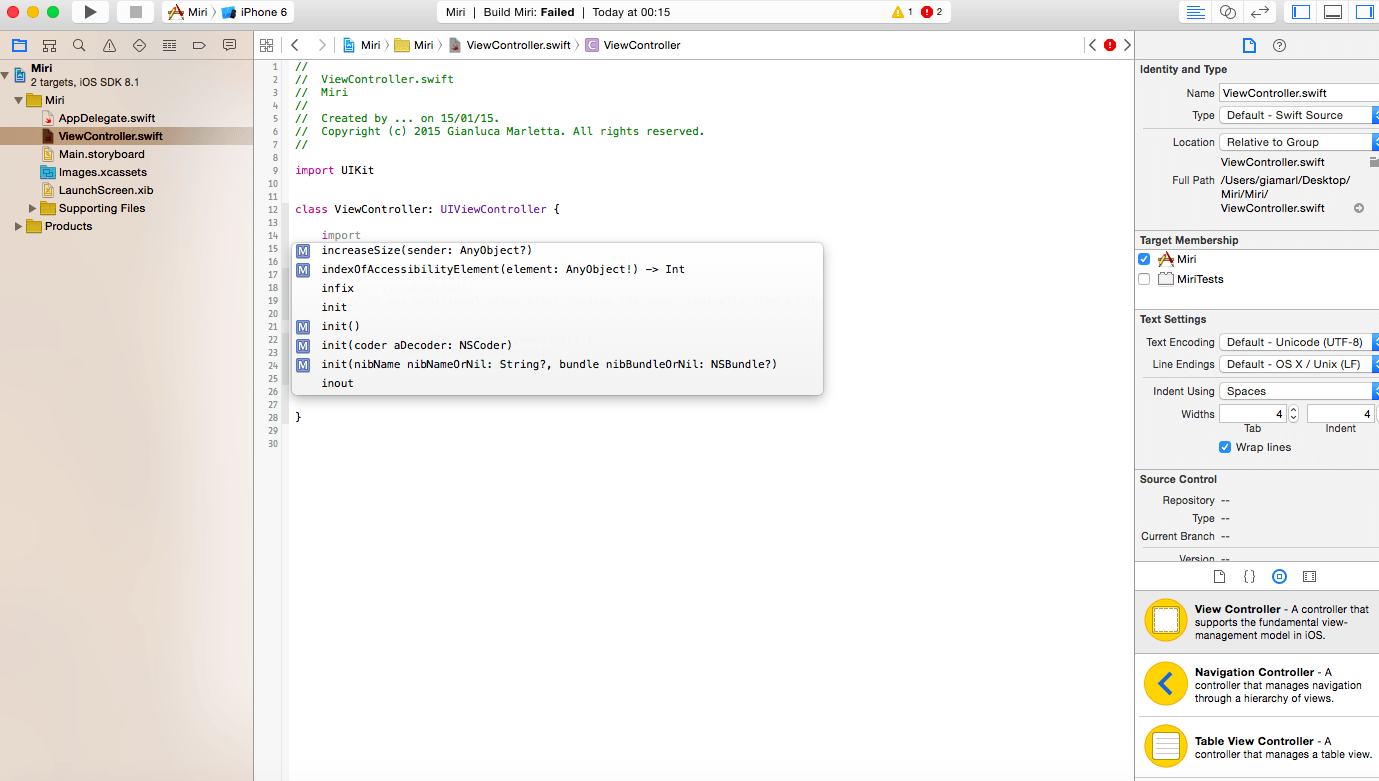Click the Stop button in toolbar
The height and width of the screenshot is (781, 1379).
coord(135,12)
